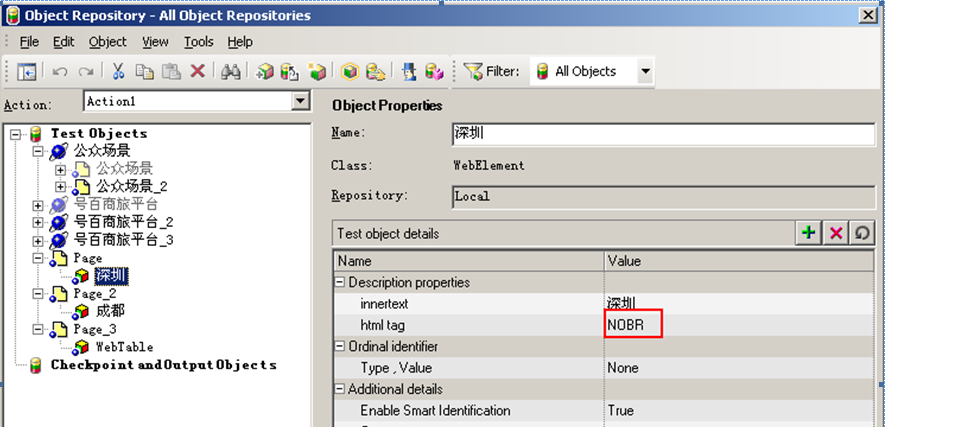
Task: Click Highlight in Application icon
Action: 350,72
